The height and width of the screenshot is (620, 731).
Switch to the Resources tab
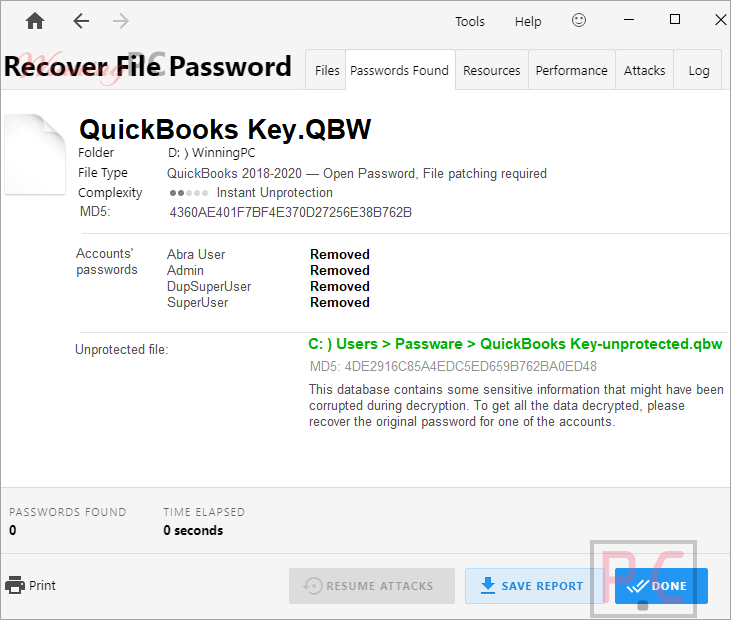(x=491, y=70)
